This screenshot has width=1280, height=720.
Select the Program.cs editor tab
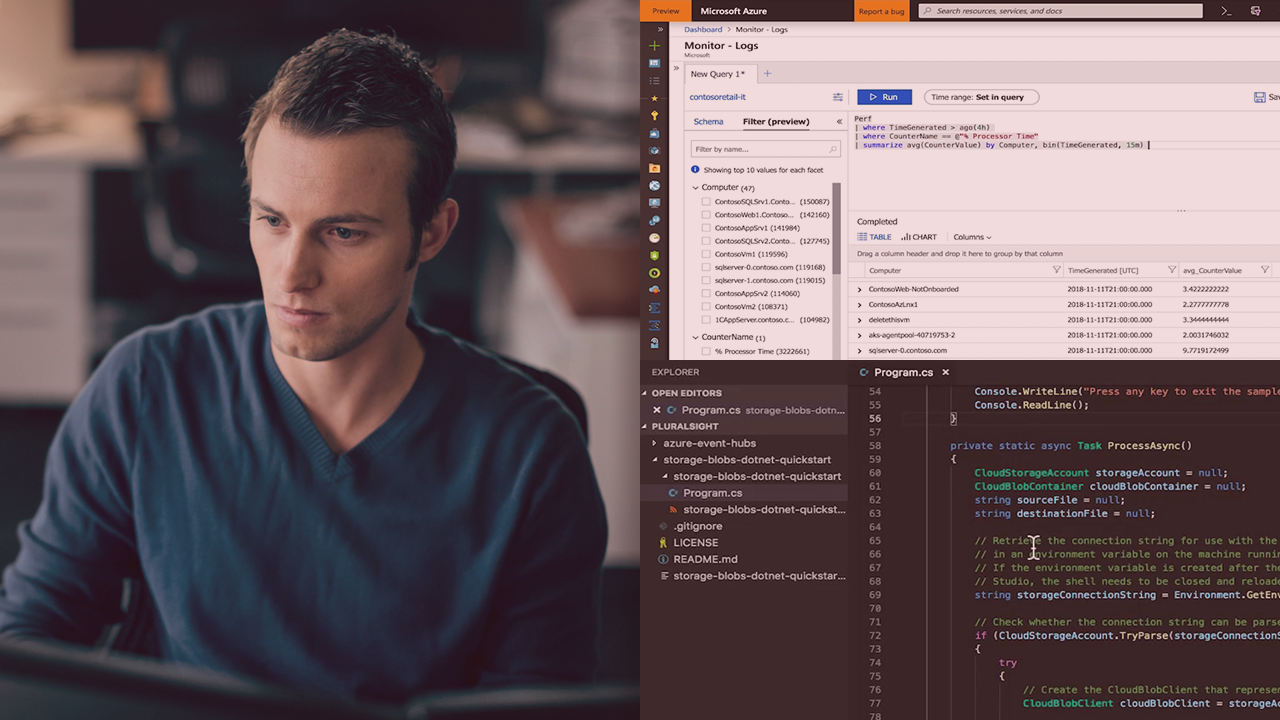[x=903, y=372]
